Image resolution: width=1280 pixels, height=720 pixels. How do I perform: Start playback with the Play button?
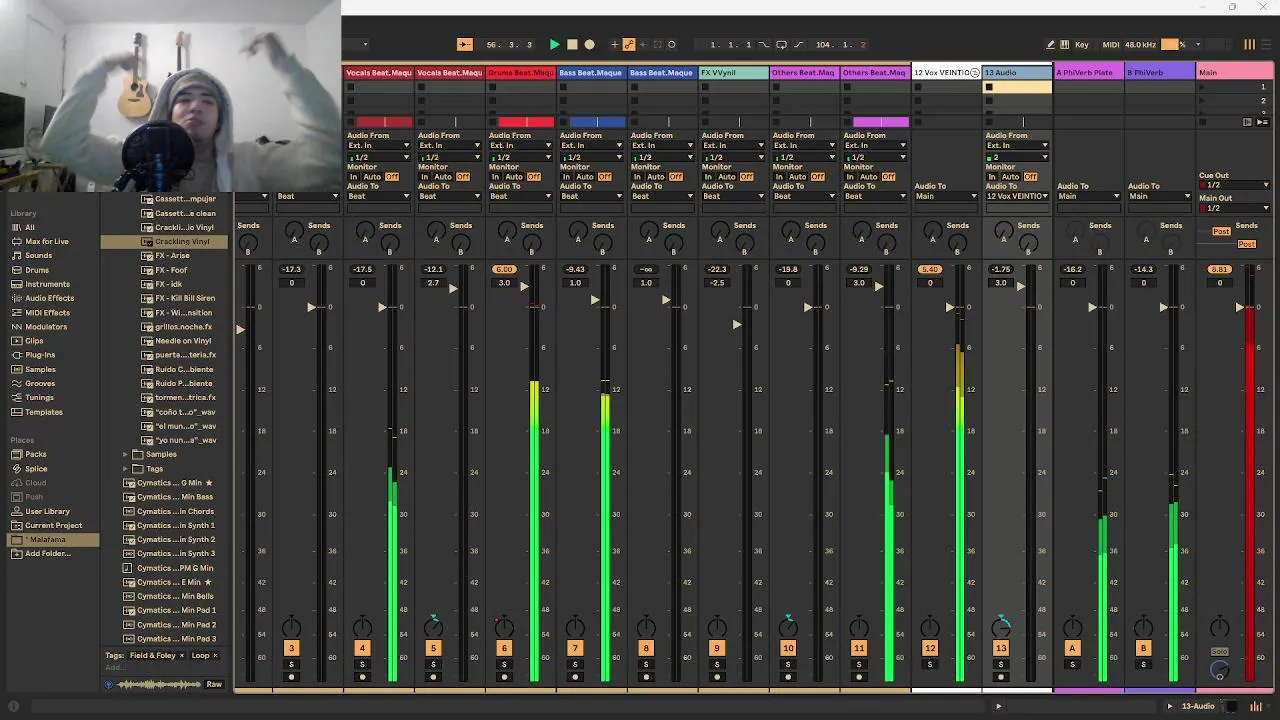554,44
